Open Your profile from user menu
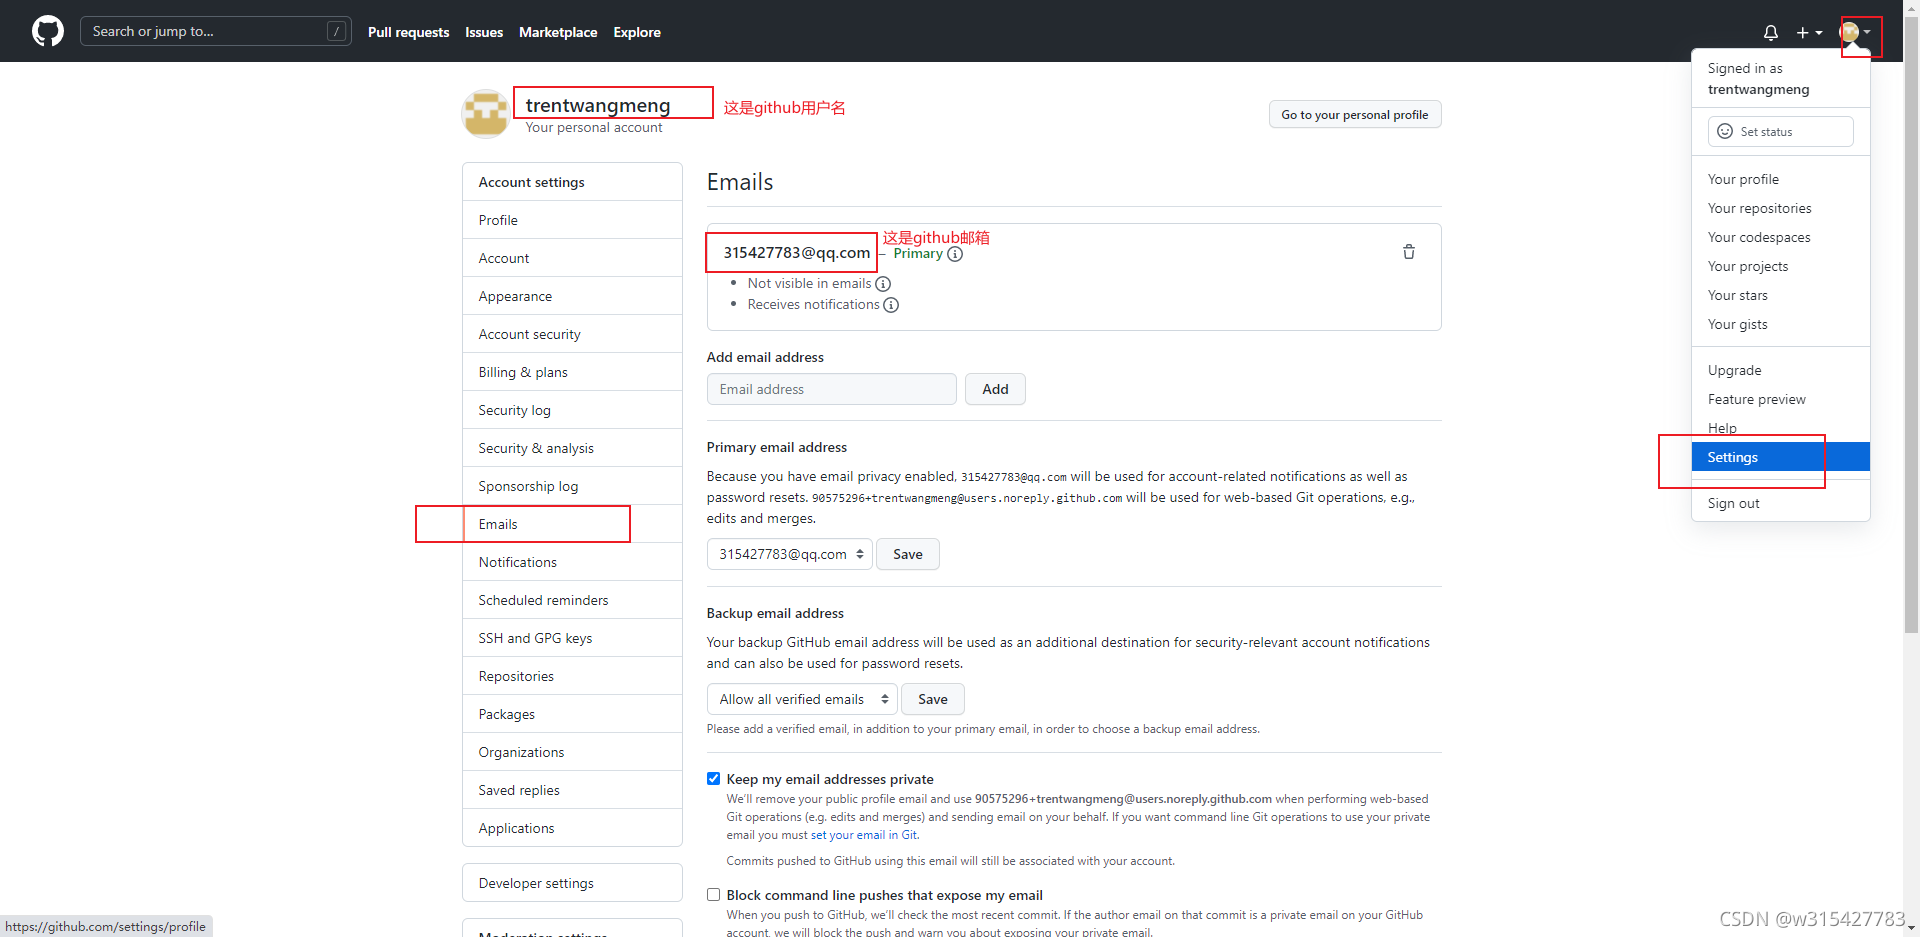 click(1780, 179)
